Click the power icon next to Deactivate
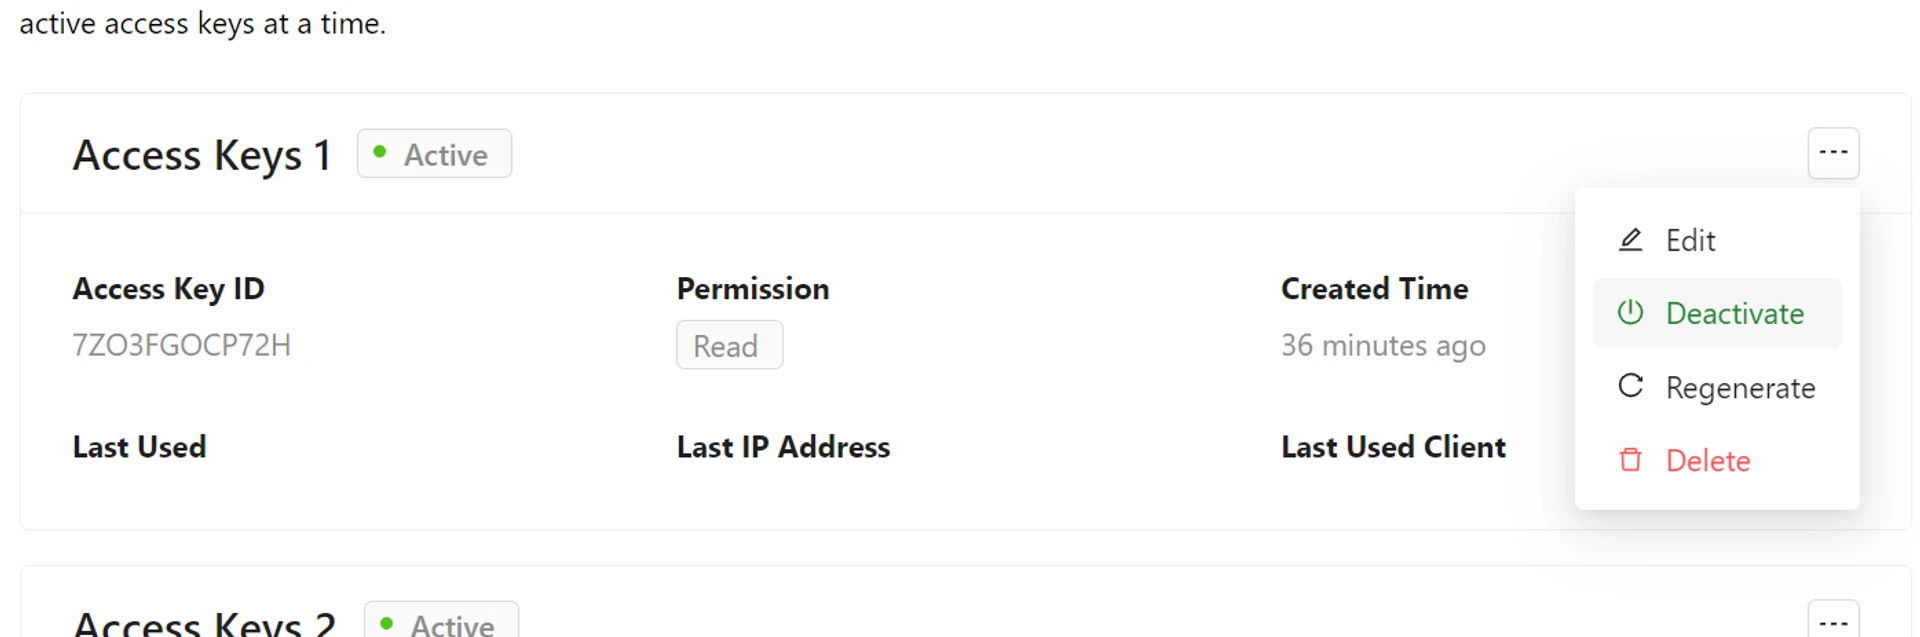This screenshot has width=1920, height=637. pos(1631,312)
